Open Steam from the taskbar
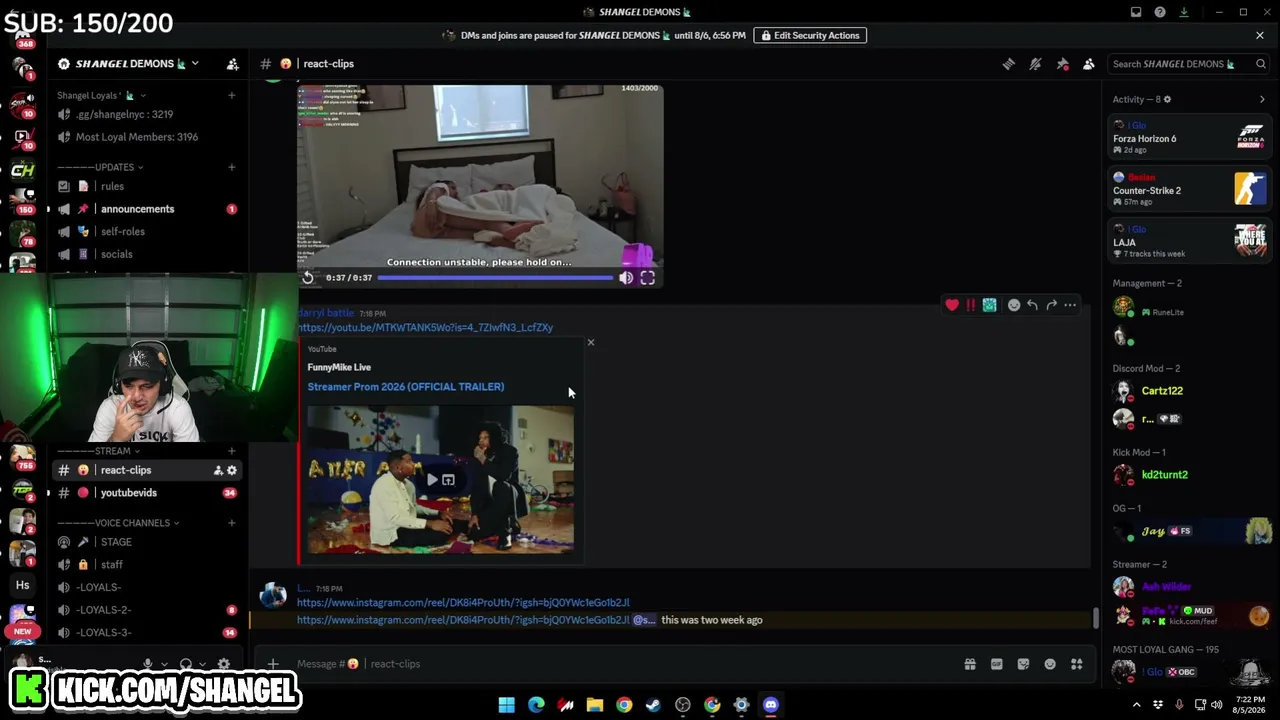 point(653,705)
